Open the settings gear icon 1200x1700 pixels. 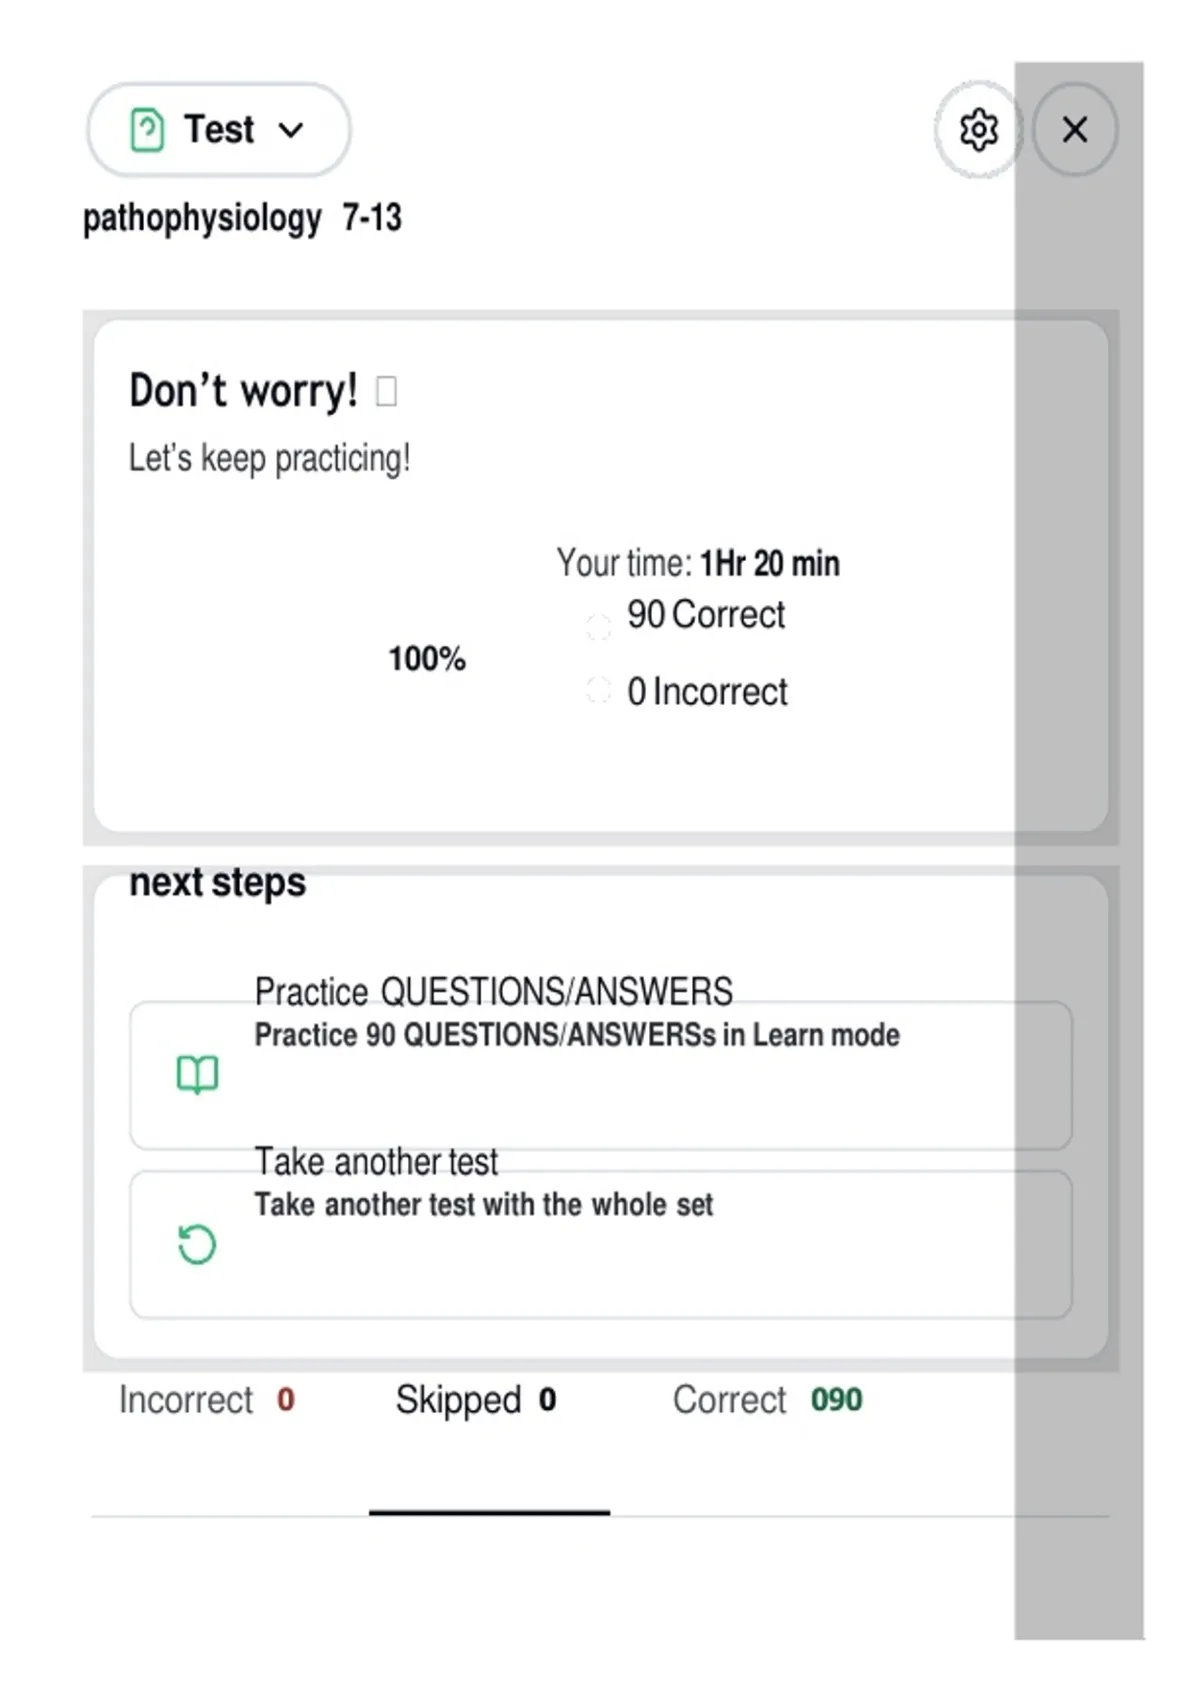978,129
